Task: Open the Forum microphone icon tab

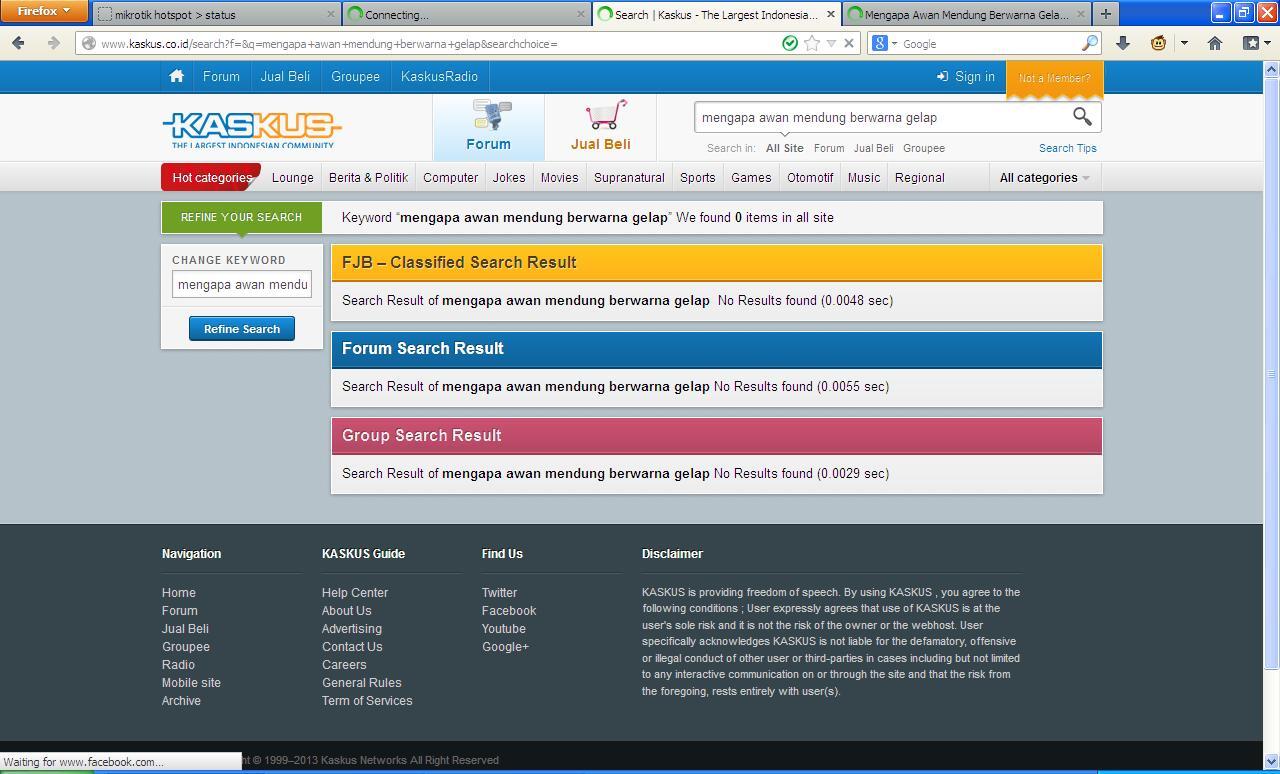Action: [x=488, y=127]
